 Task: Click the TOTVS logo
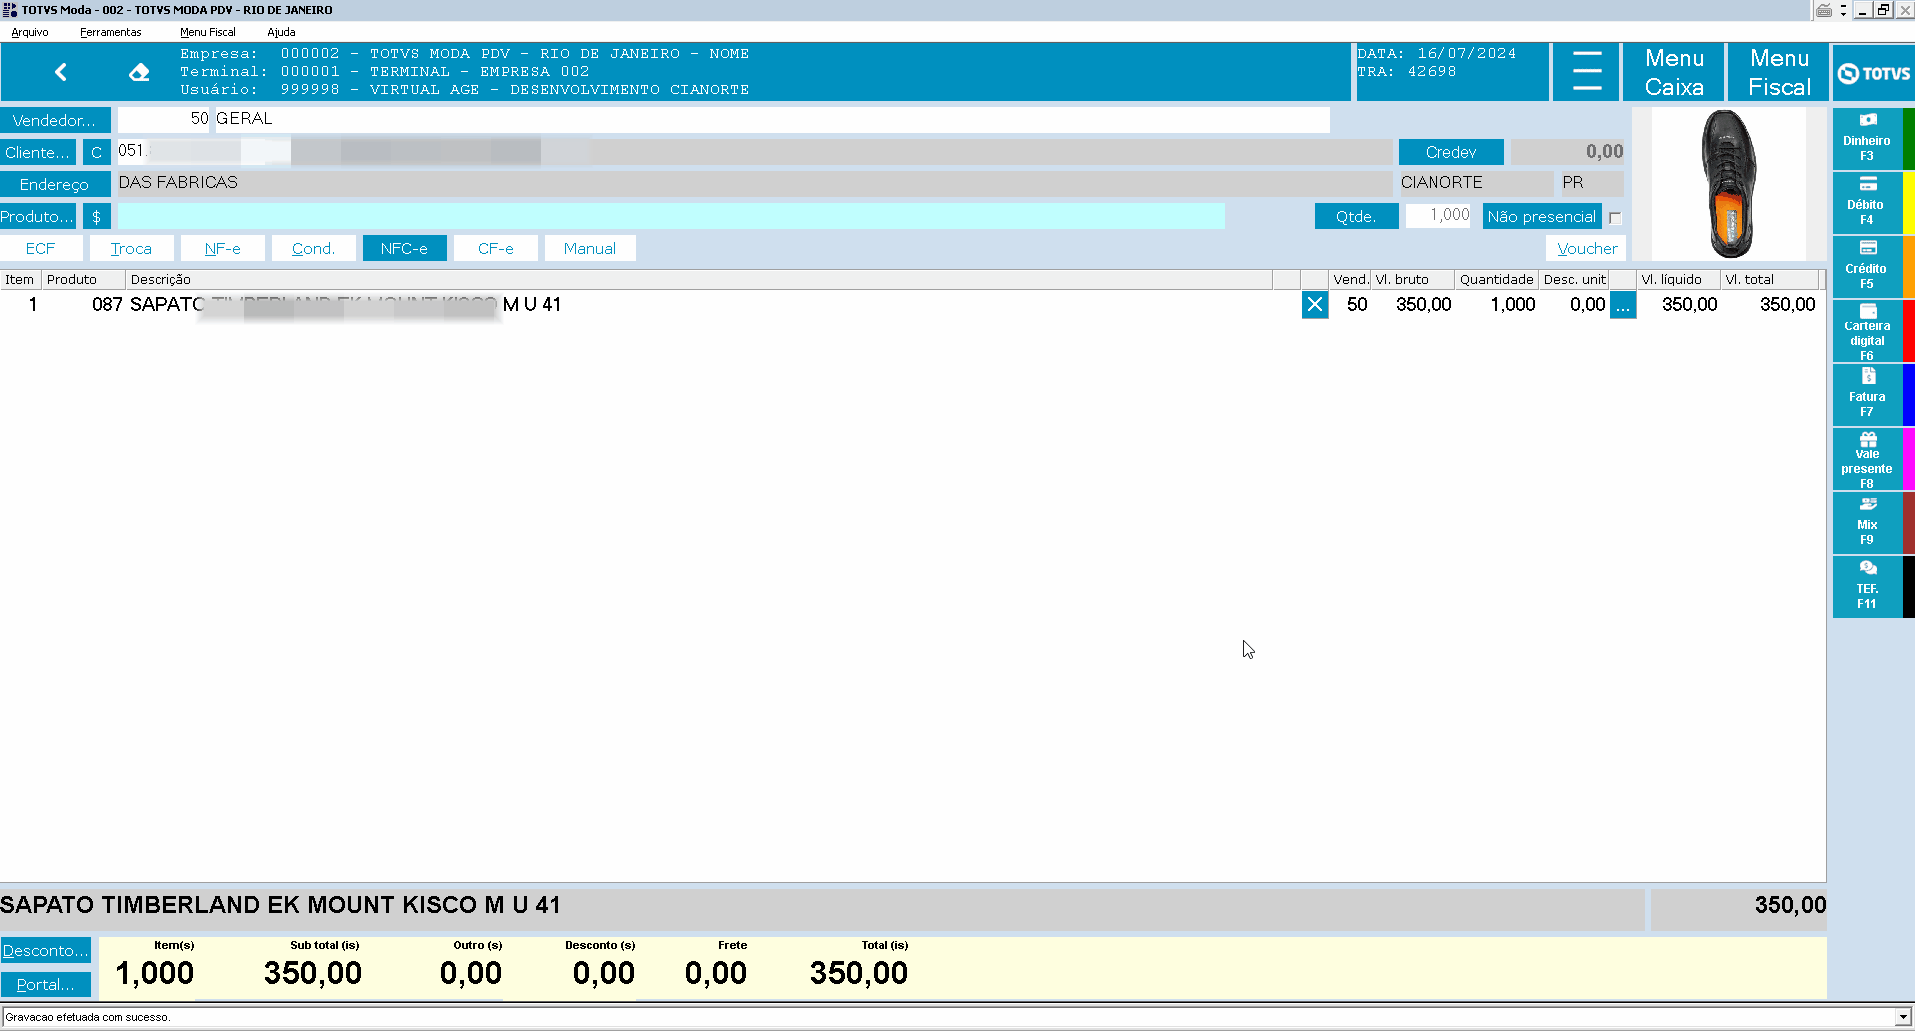1874,73
